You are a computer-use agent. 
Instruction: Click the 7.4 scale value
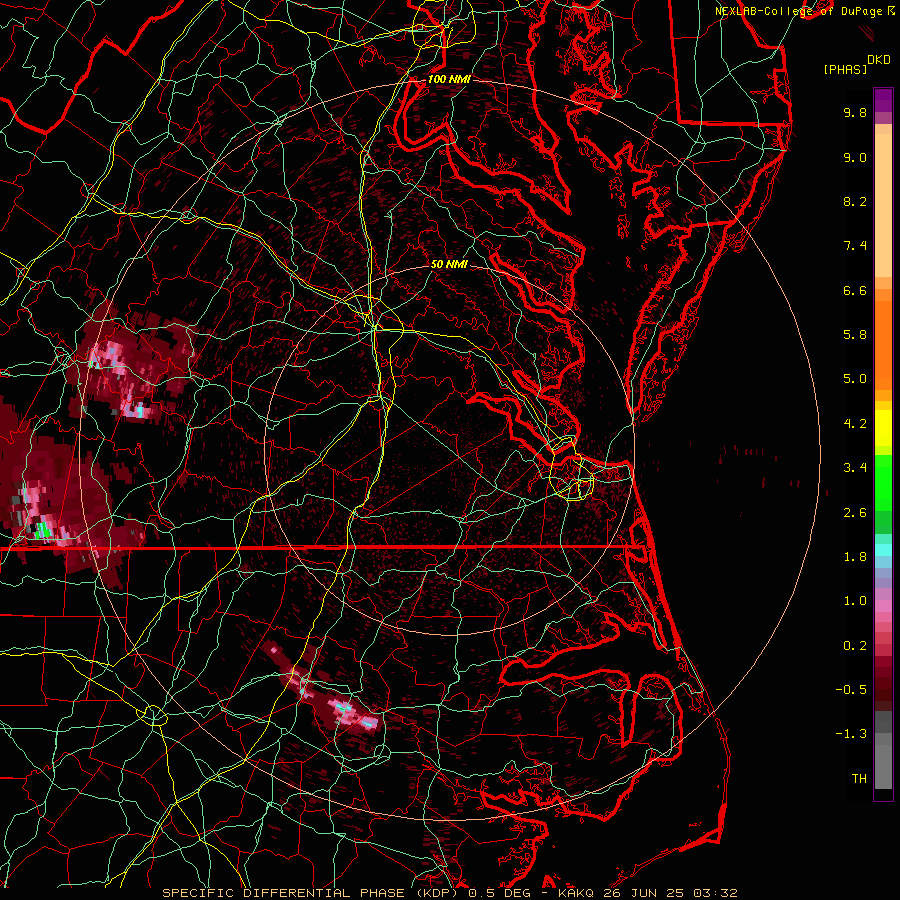(x=855, y=246)
